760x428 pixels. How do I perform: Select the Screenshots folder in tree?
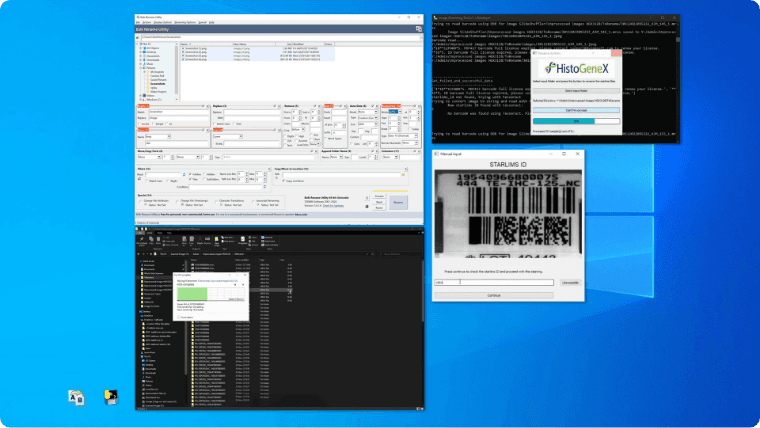pyautogui.click(x=158, y=84)
